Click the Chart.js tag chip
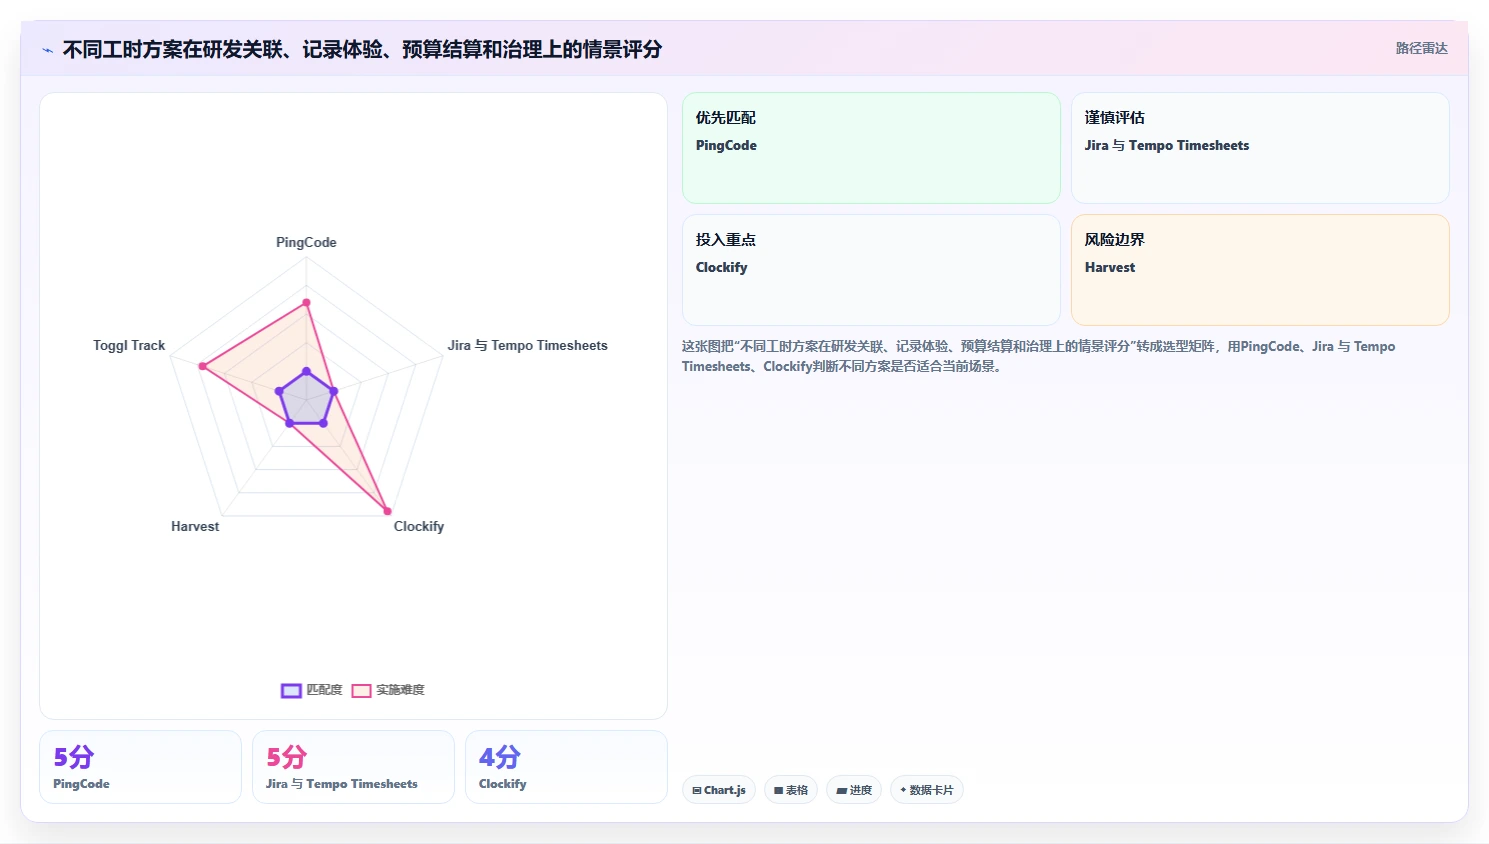1489x844 pixels. click(719, 790)
